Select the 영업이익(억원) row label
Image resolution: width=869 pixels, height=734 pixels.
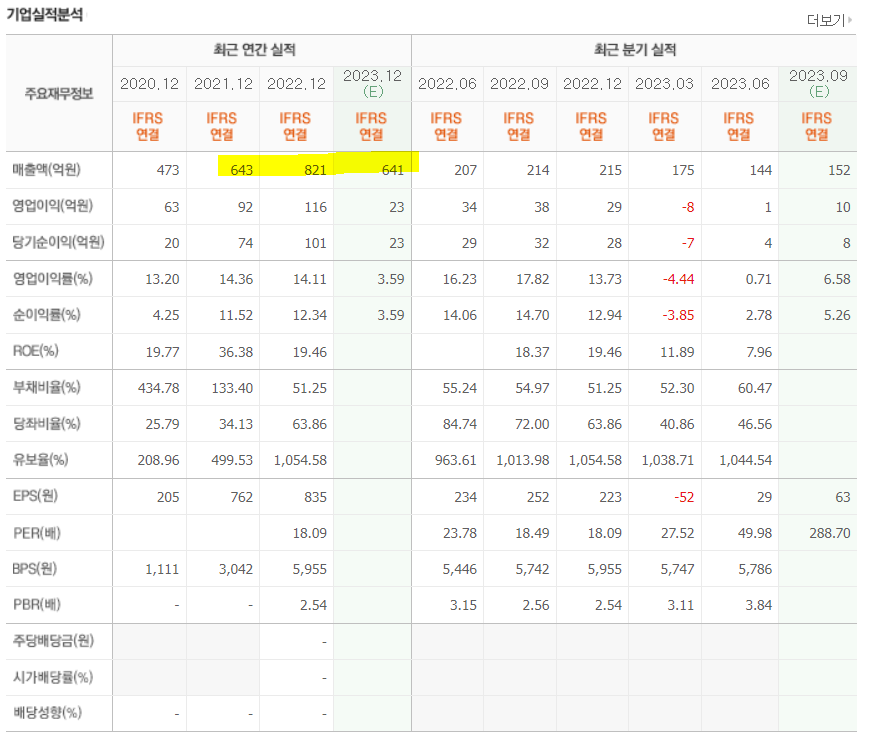53,206
